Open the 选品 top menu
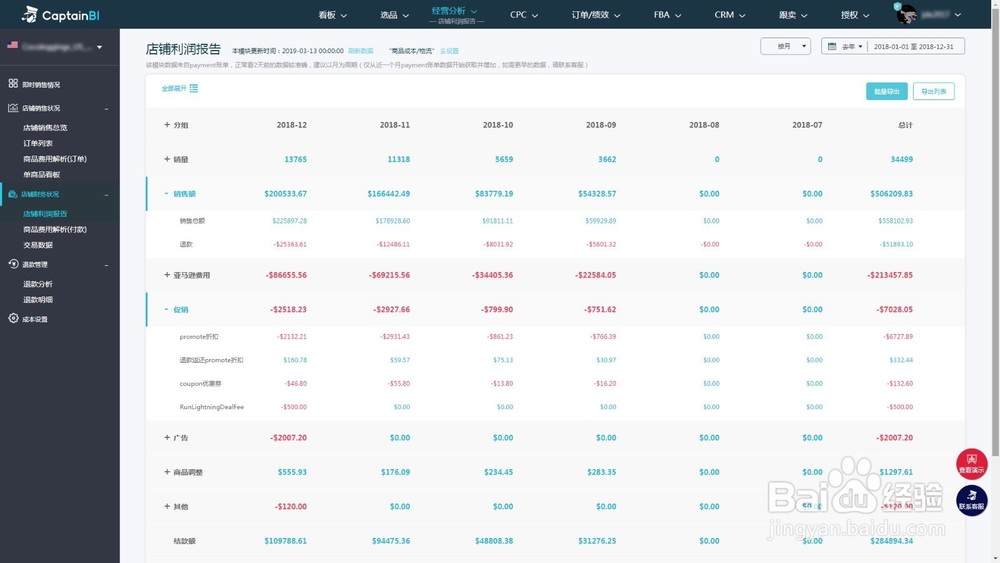 point(394,15)
